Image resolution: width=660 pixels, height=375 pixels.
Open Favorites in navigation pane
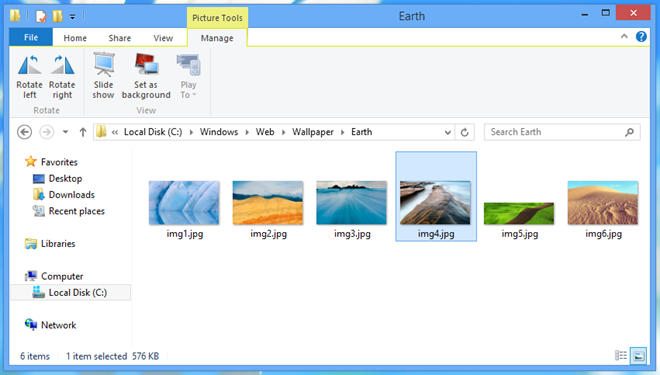(59, 162)
